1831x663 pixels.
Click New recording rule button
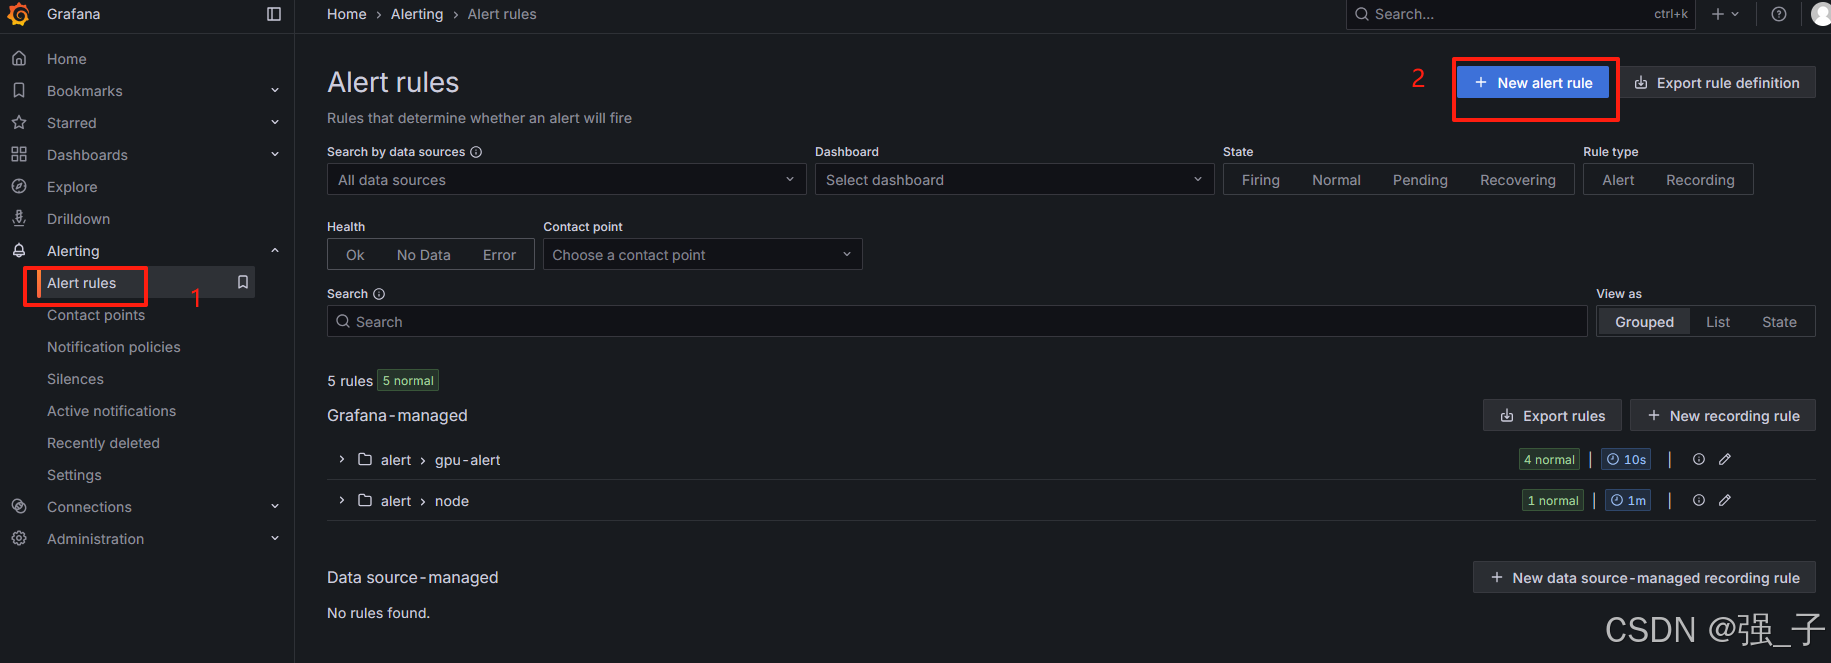pos(1723,416)
